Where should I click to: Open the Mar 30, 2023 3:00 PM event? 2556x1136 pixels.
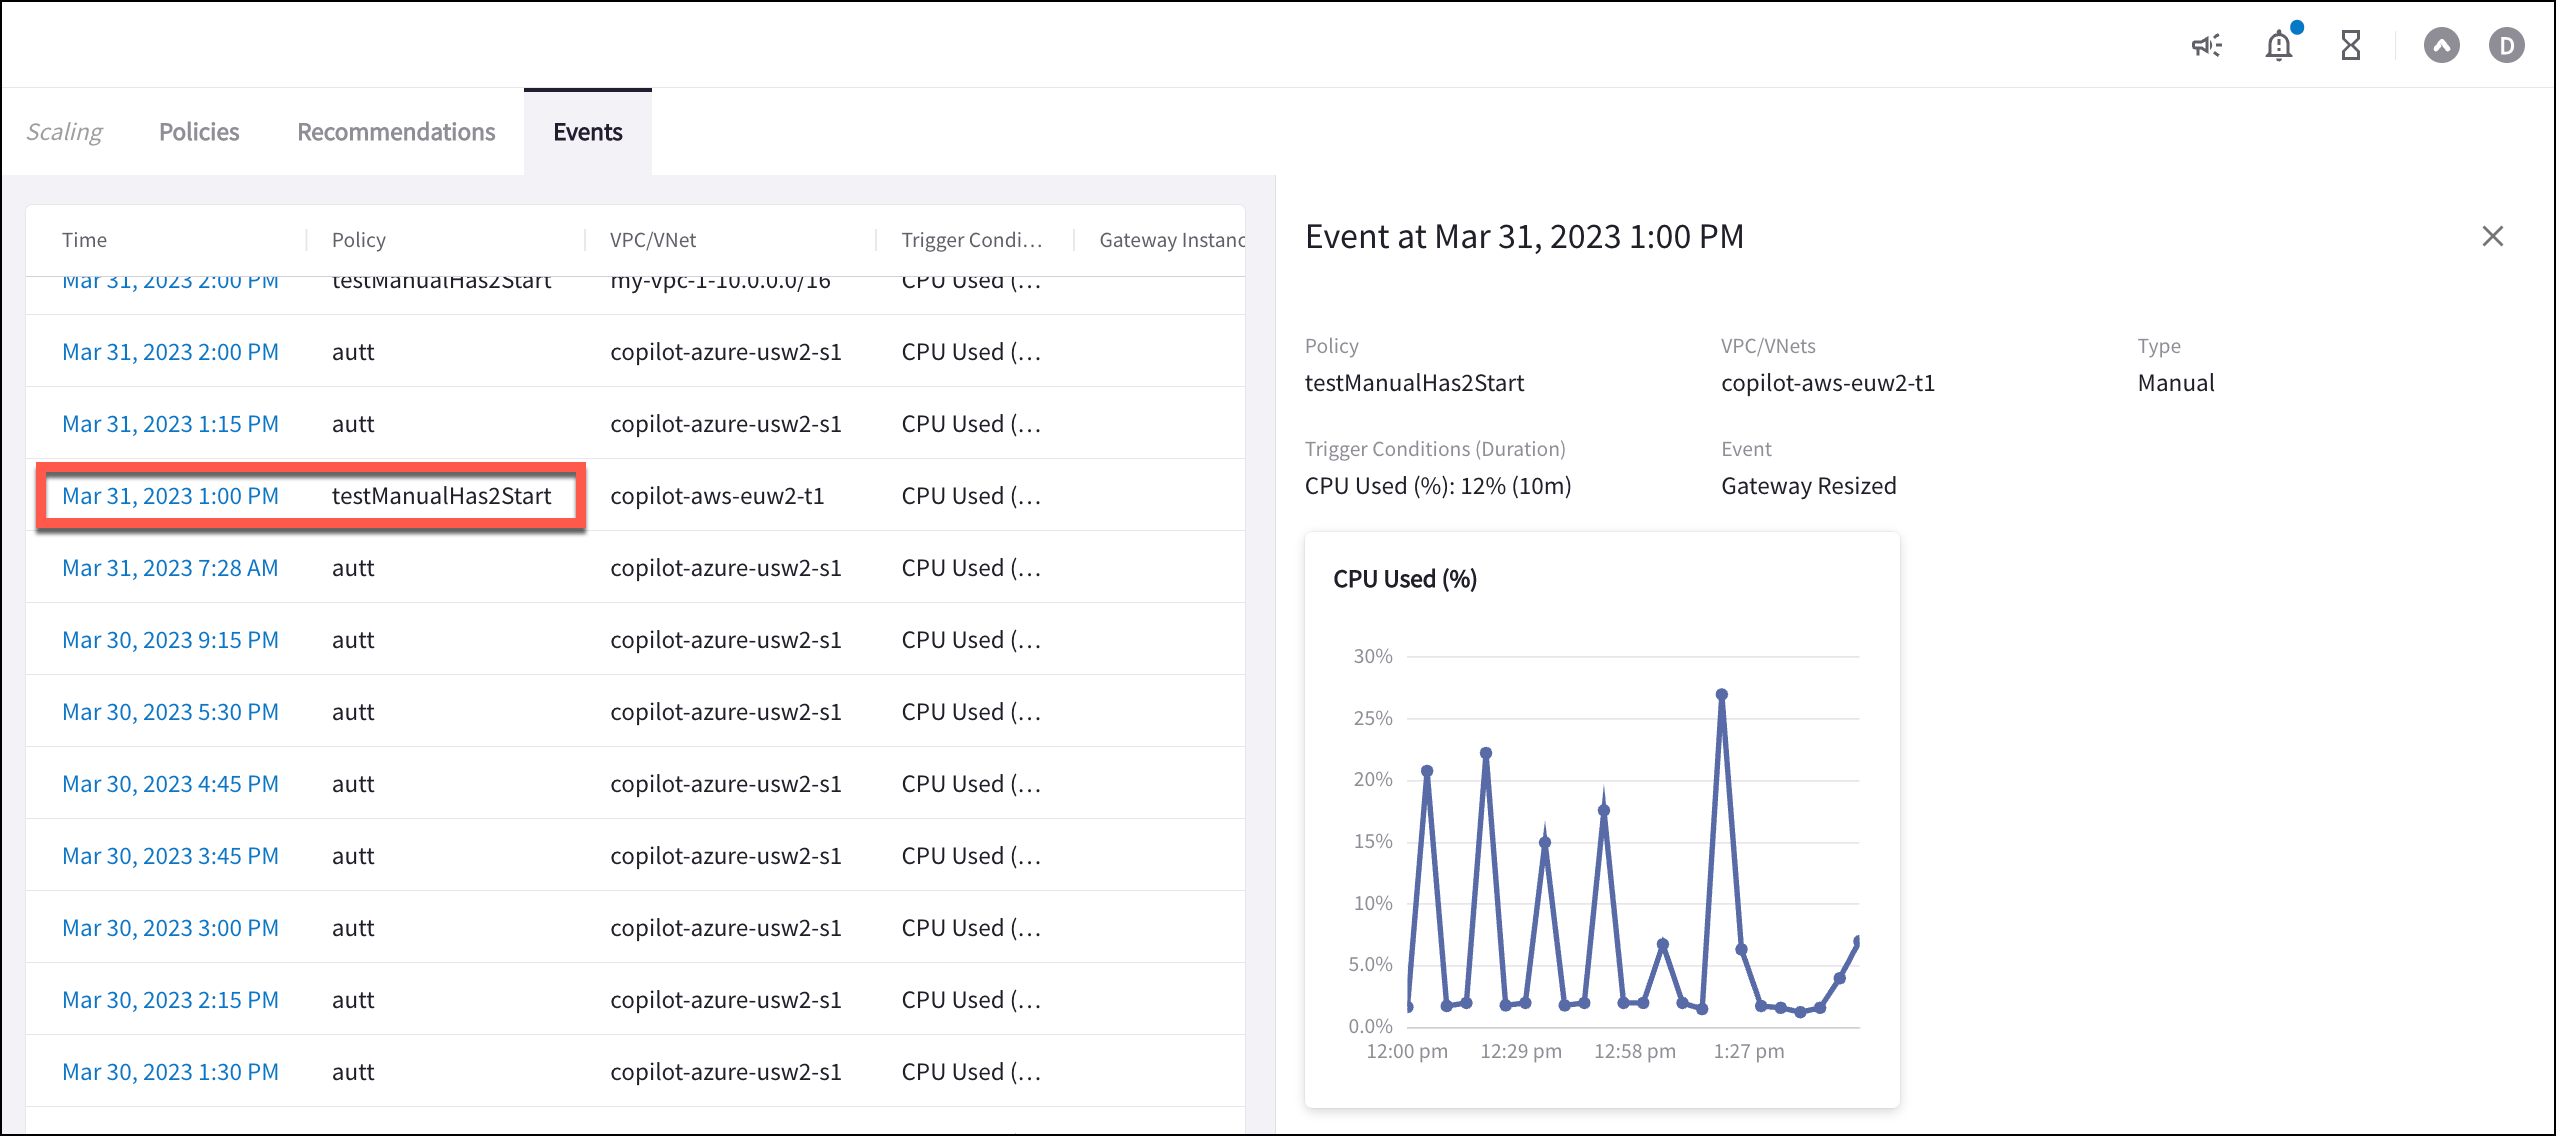click(x=170, y=928)
